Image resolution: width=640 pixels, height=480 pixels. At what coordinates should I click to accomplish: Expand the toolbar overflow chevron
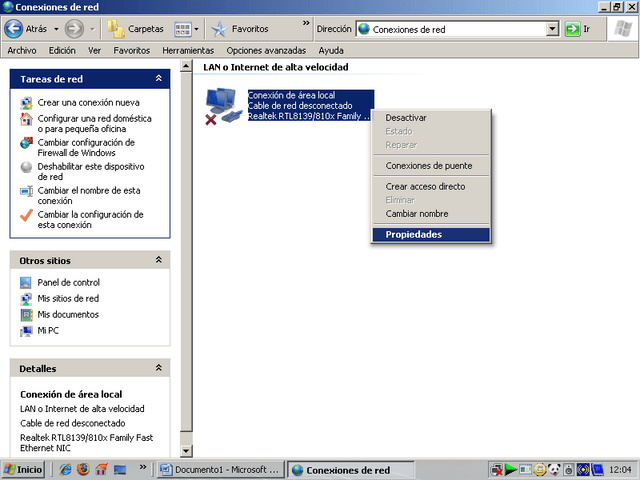click(306, 23)
